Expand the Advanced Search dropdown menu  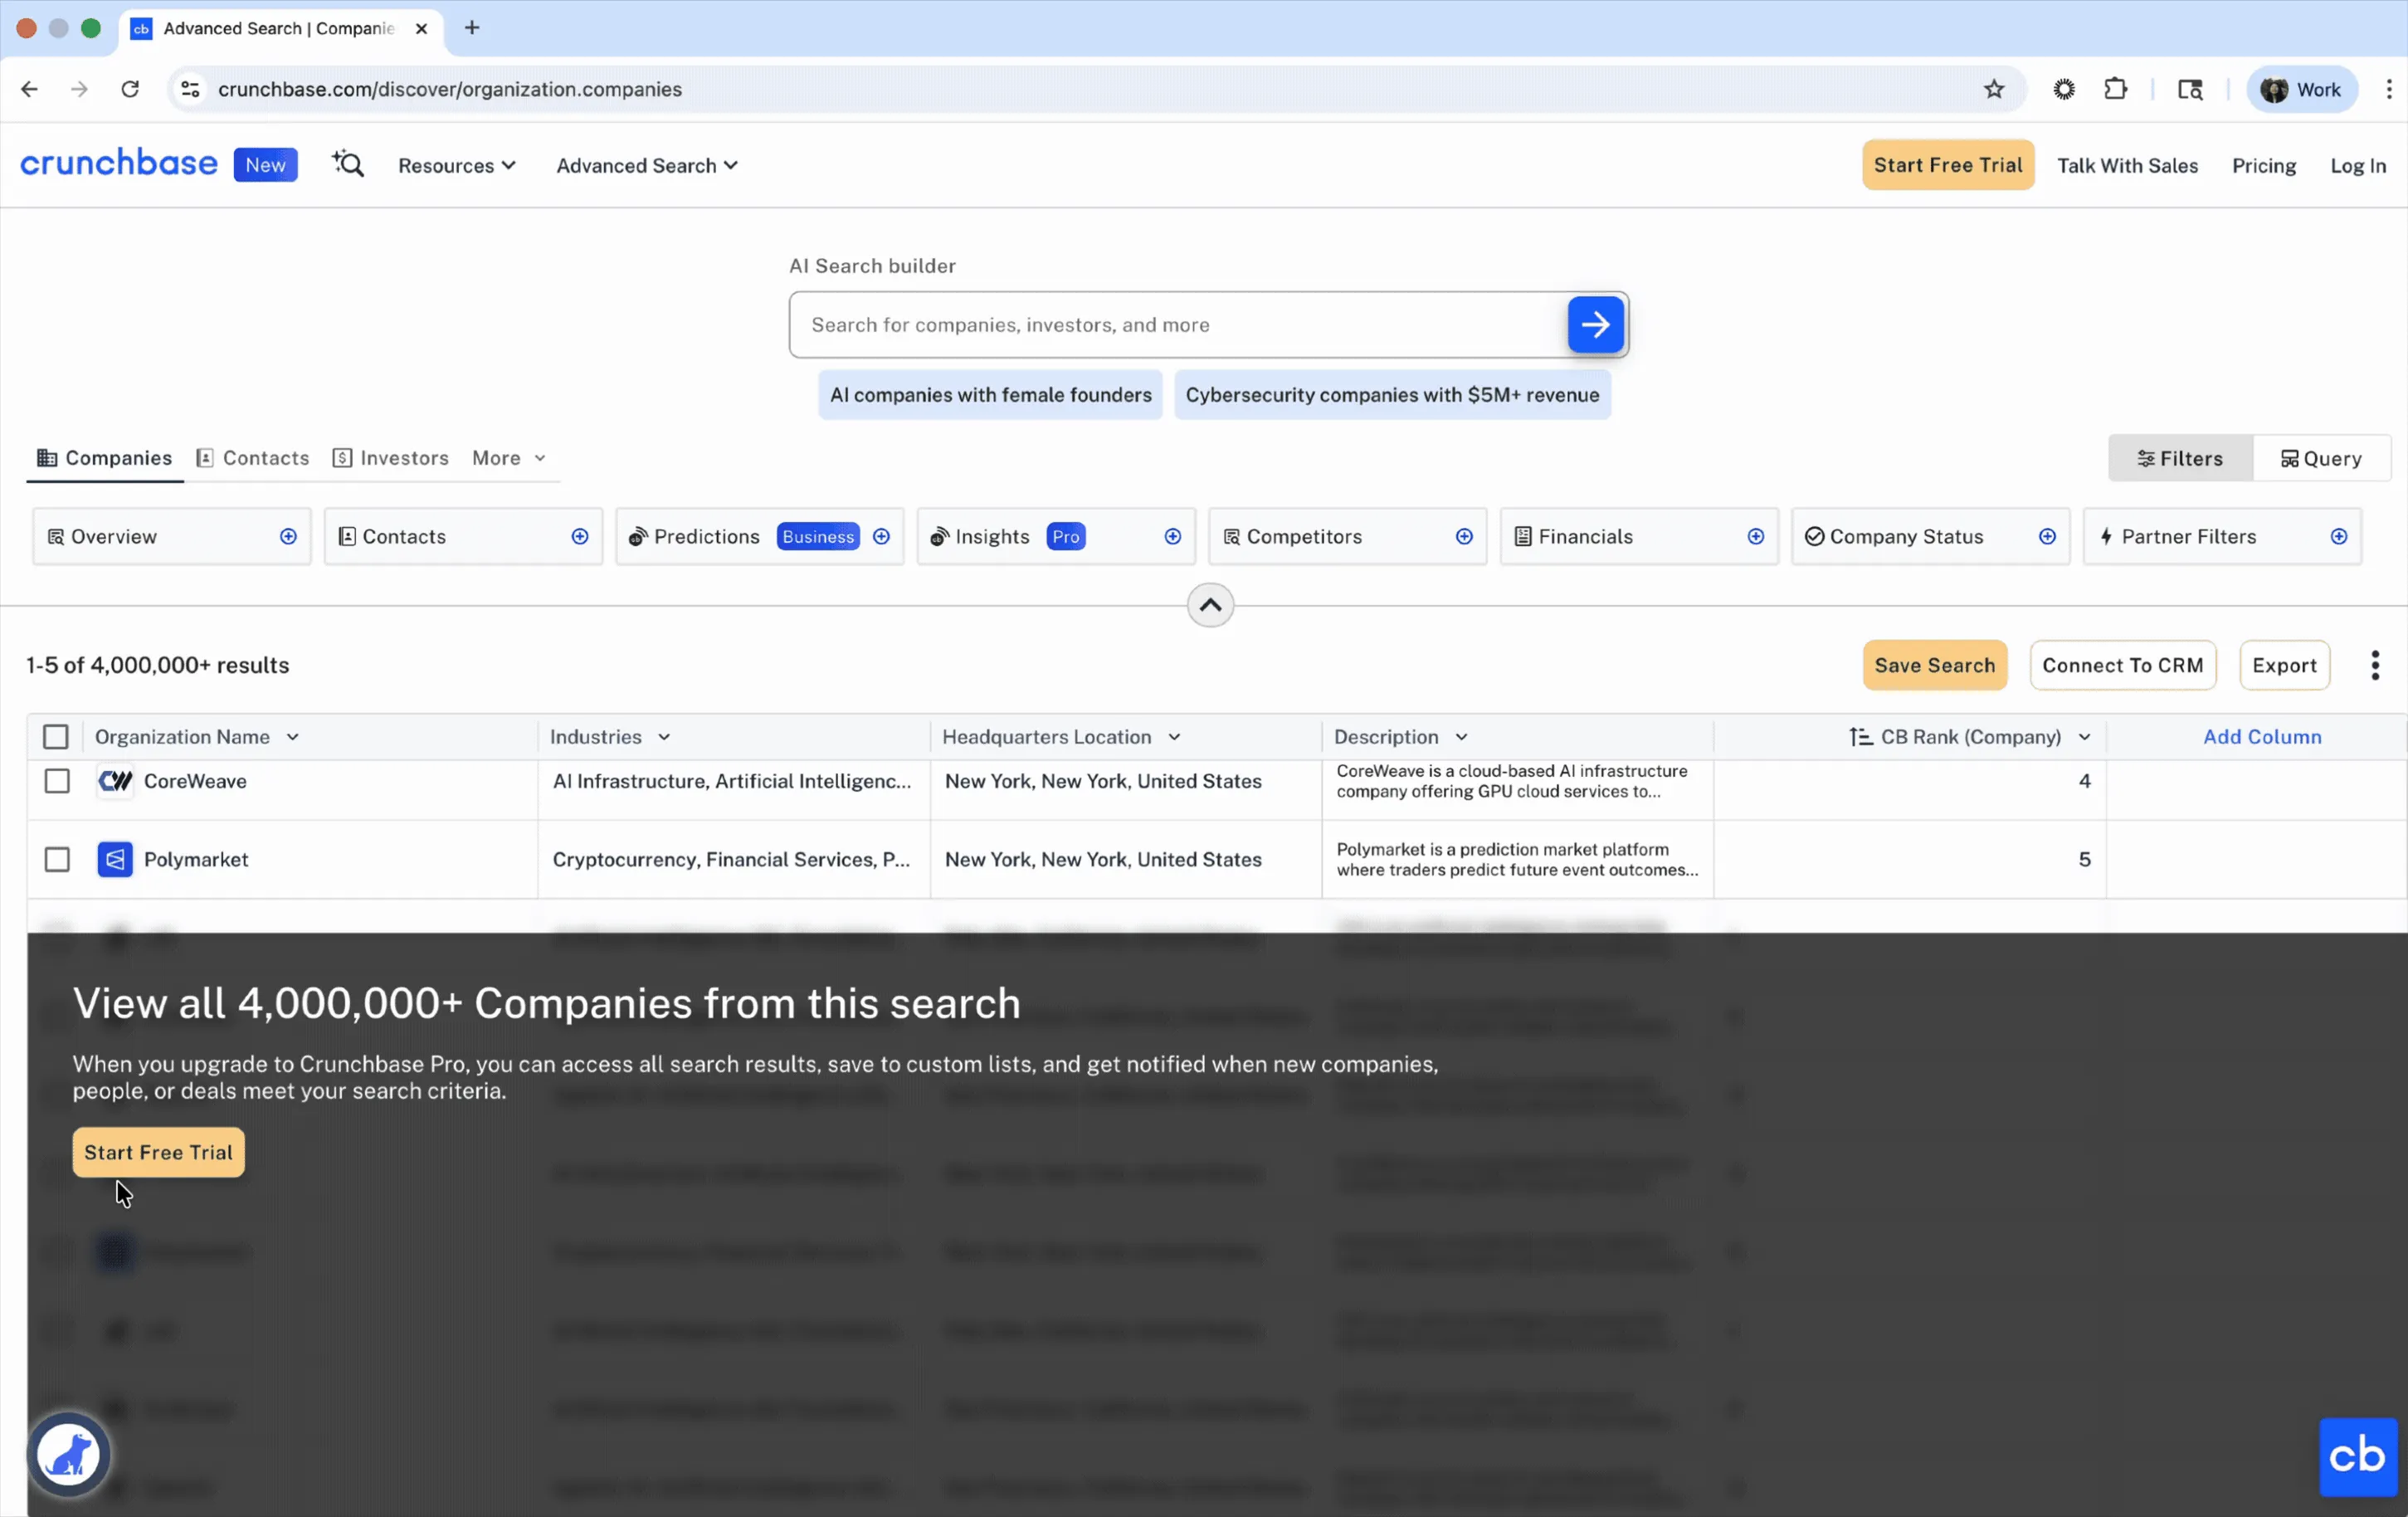pyautogui.click(x=647, y=166)
